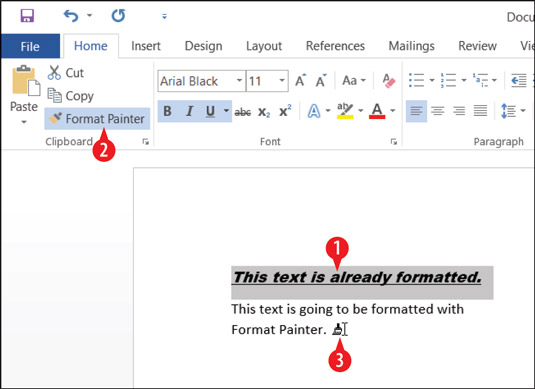Screen dimensions: 535x389
Task: Open the Undo history dropdown arrow
Action: 89,15
